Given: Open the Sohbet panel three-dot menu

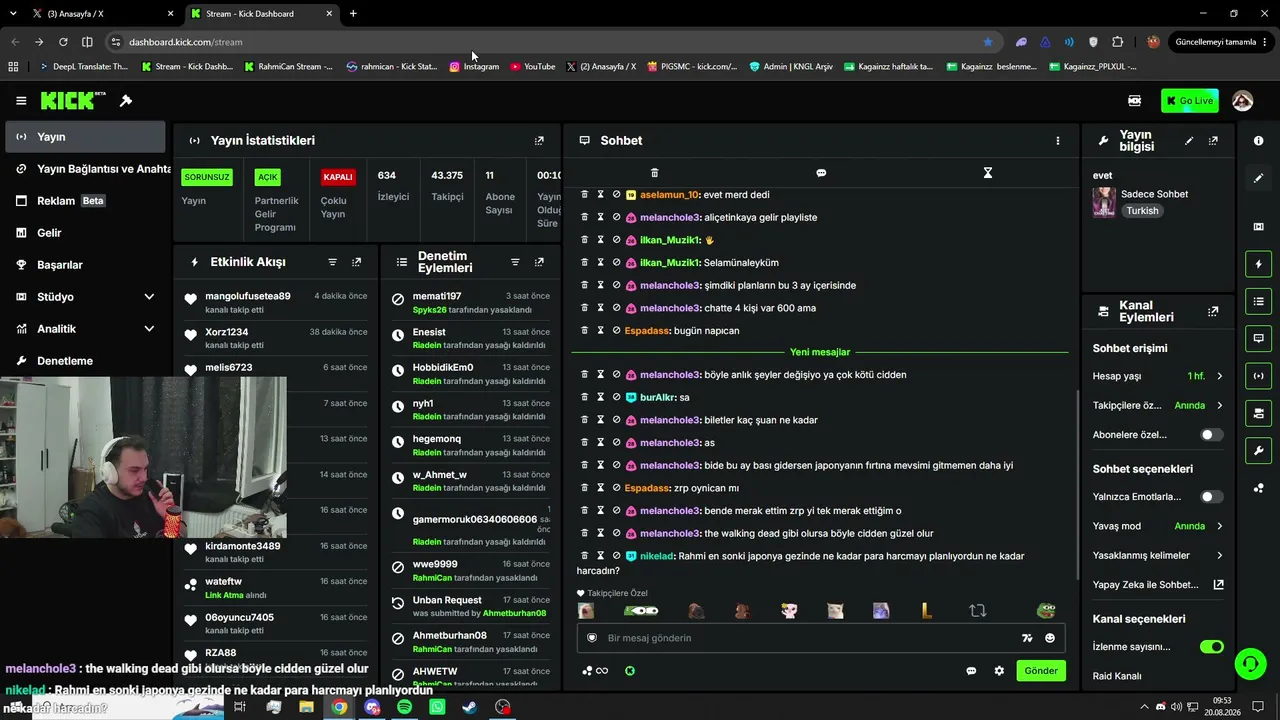Looking at the screenshot, I should tap(1057, 141).
